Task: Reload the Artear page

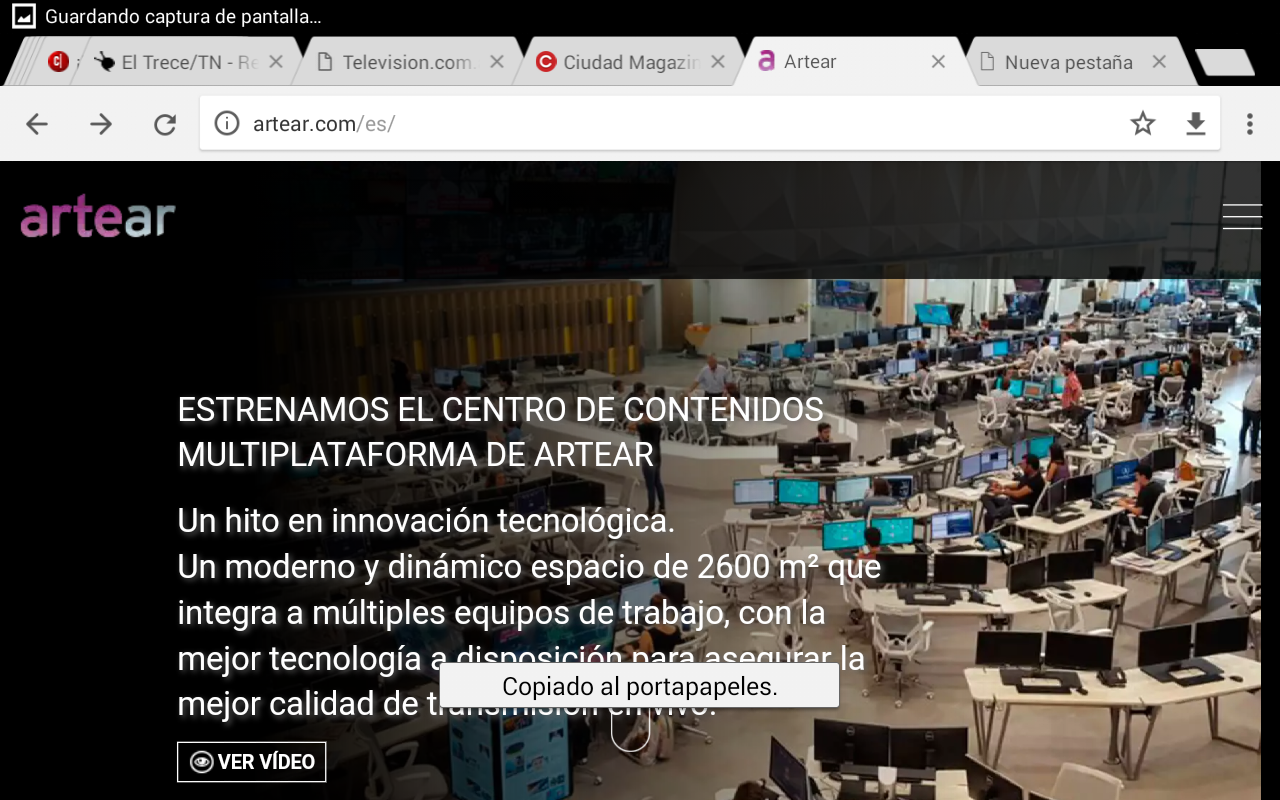Action: tap(165, 124)
